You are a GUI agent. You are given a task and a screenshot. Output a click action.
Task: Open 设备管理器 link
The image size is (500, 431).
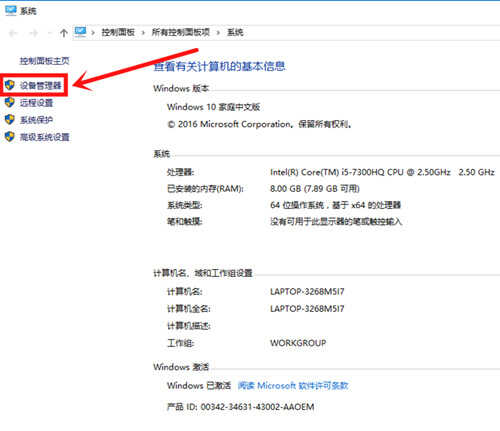tap(40, 85)
